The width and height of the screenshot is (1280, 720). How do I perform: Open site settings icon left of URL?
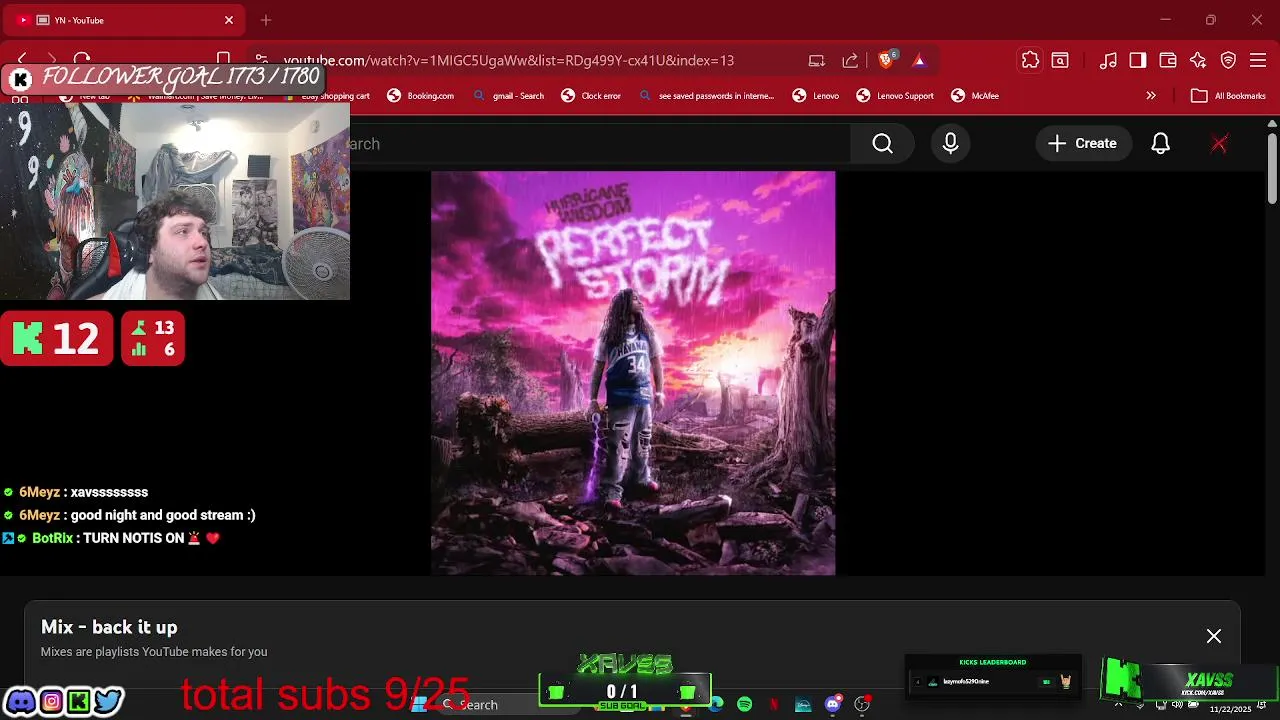(261, 60)
